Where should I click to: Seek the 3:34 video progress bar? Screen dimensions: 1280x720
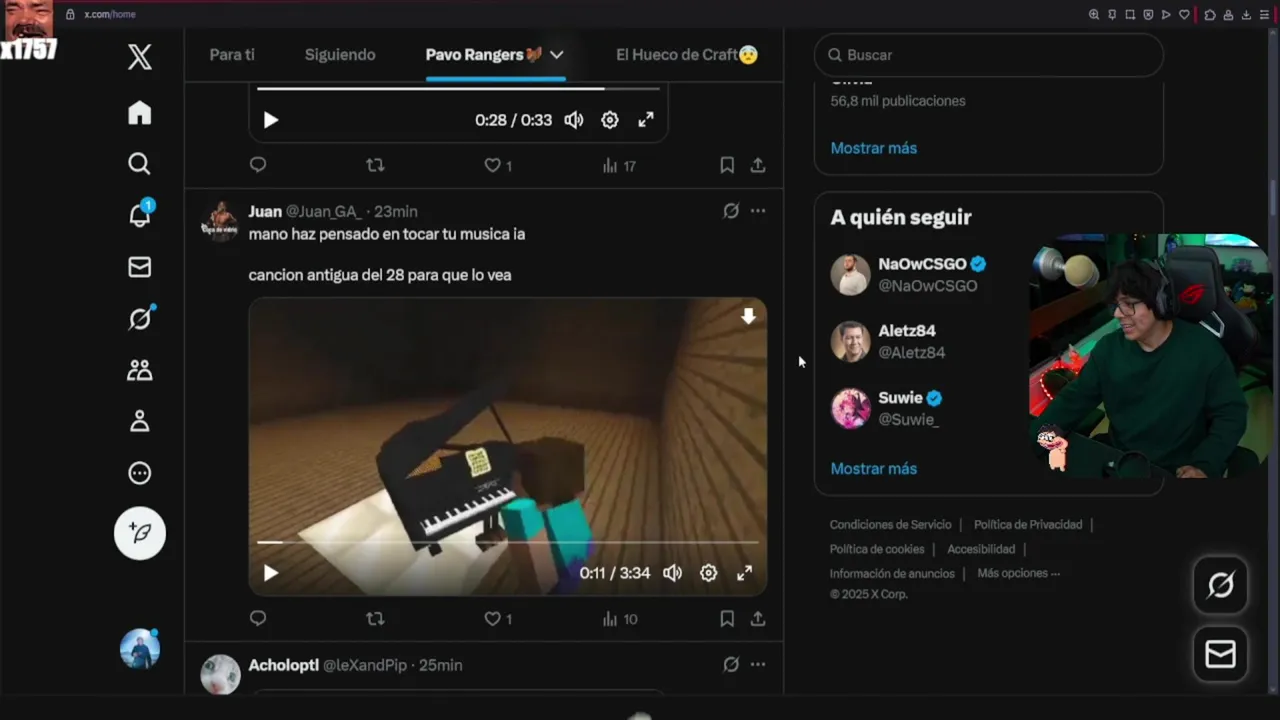pyautogui.click(x=508, y=542)
